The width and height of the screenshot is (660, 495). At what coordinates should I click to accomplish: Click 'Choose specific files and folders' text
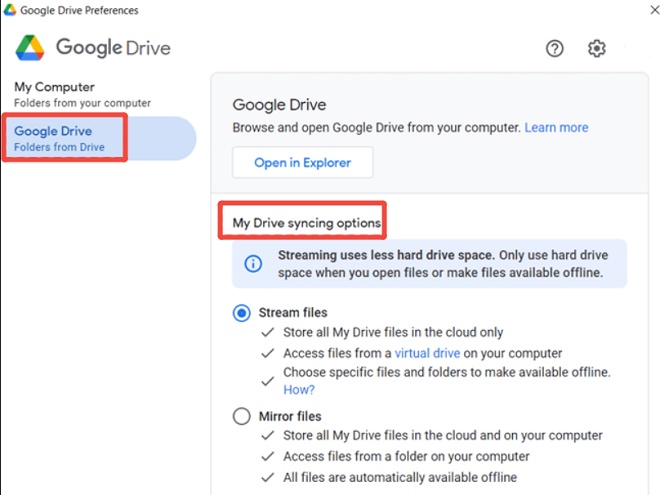447,372
